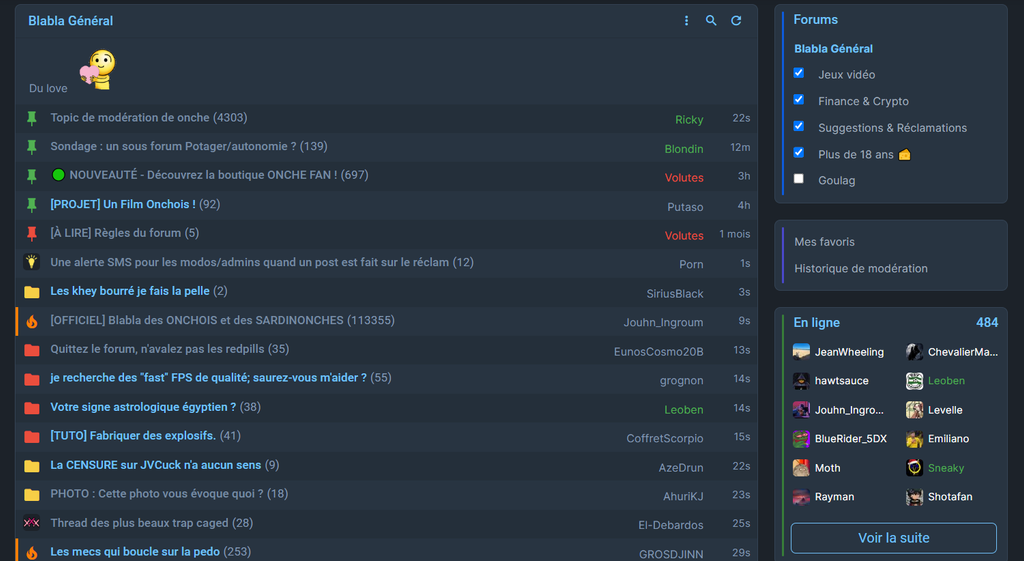Open the Blabla Général forum link in sidebar

tap(833, 48)
